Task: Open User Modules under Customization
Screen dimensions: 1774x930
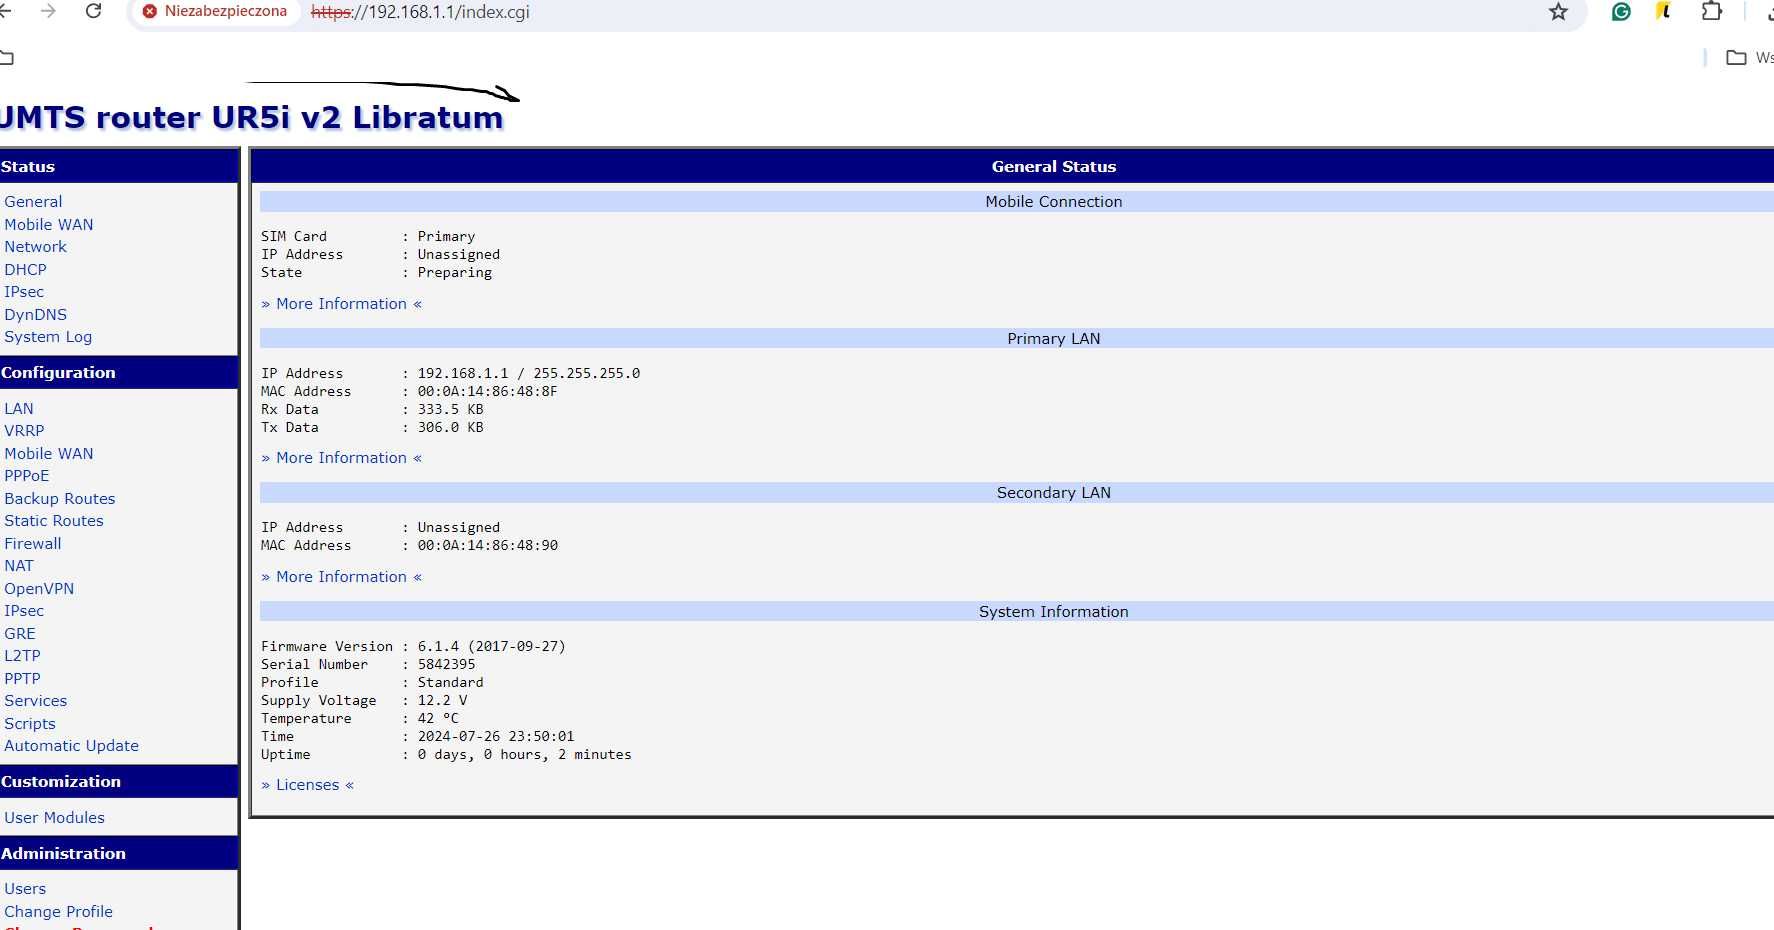Action: [54, 818]
